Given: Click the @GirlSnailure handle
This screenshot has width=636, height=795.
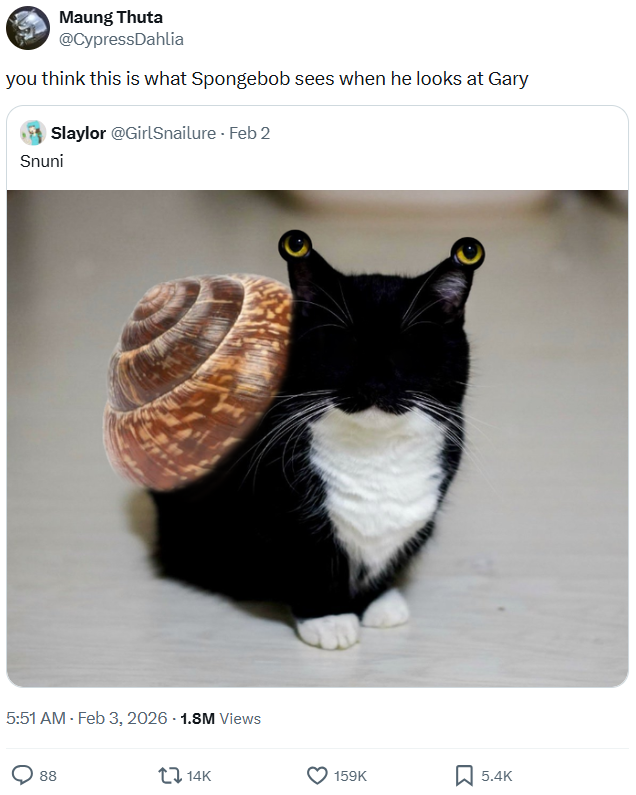Looking at the screenshot, I should (x=163, y=133).
